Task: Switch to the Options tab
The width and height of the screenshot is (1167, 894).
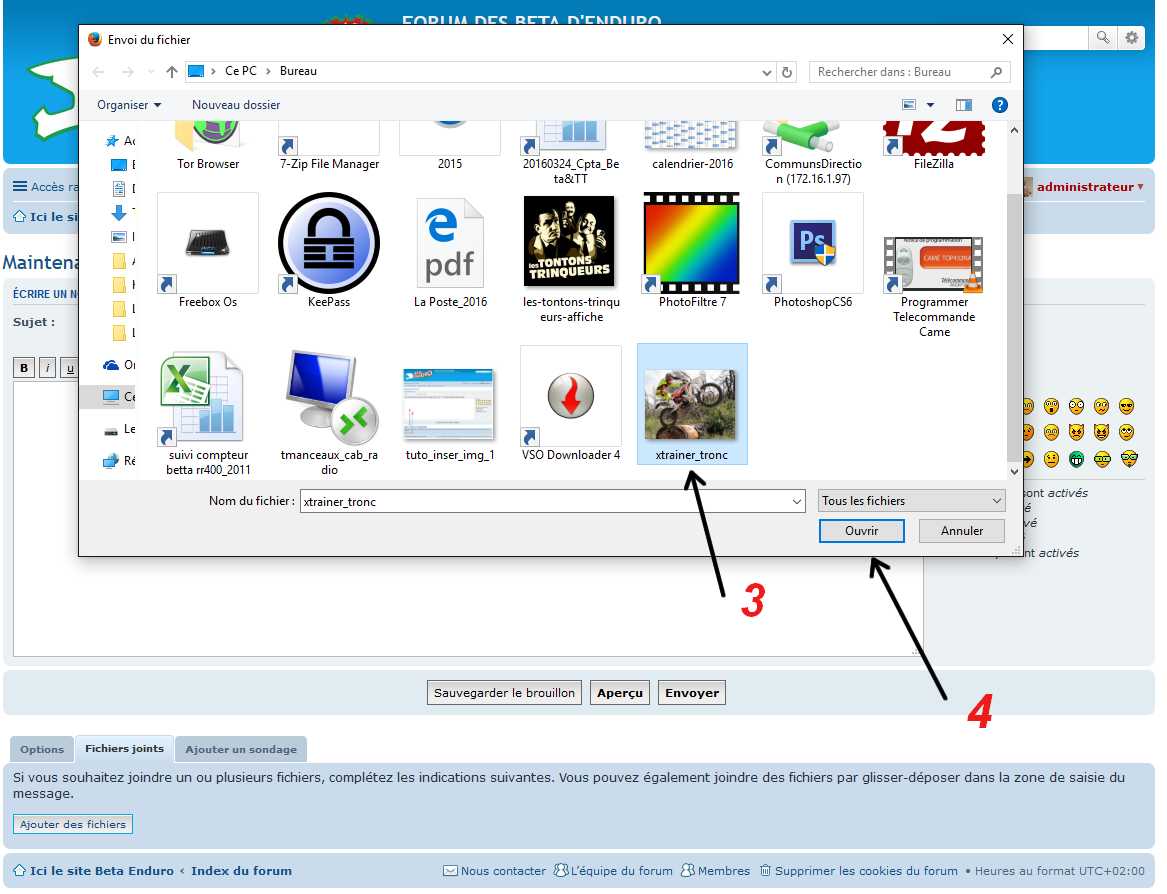Action: [x=42, y=749]
